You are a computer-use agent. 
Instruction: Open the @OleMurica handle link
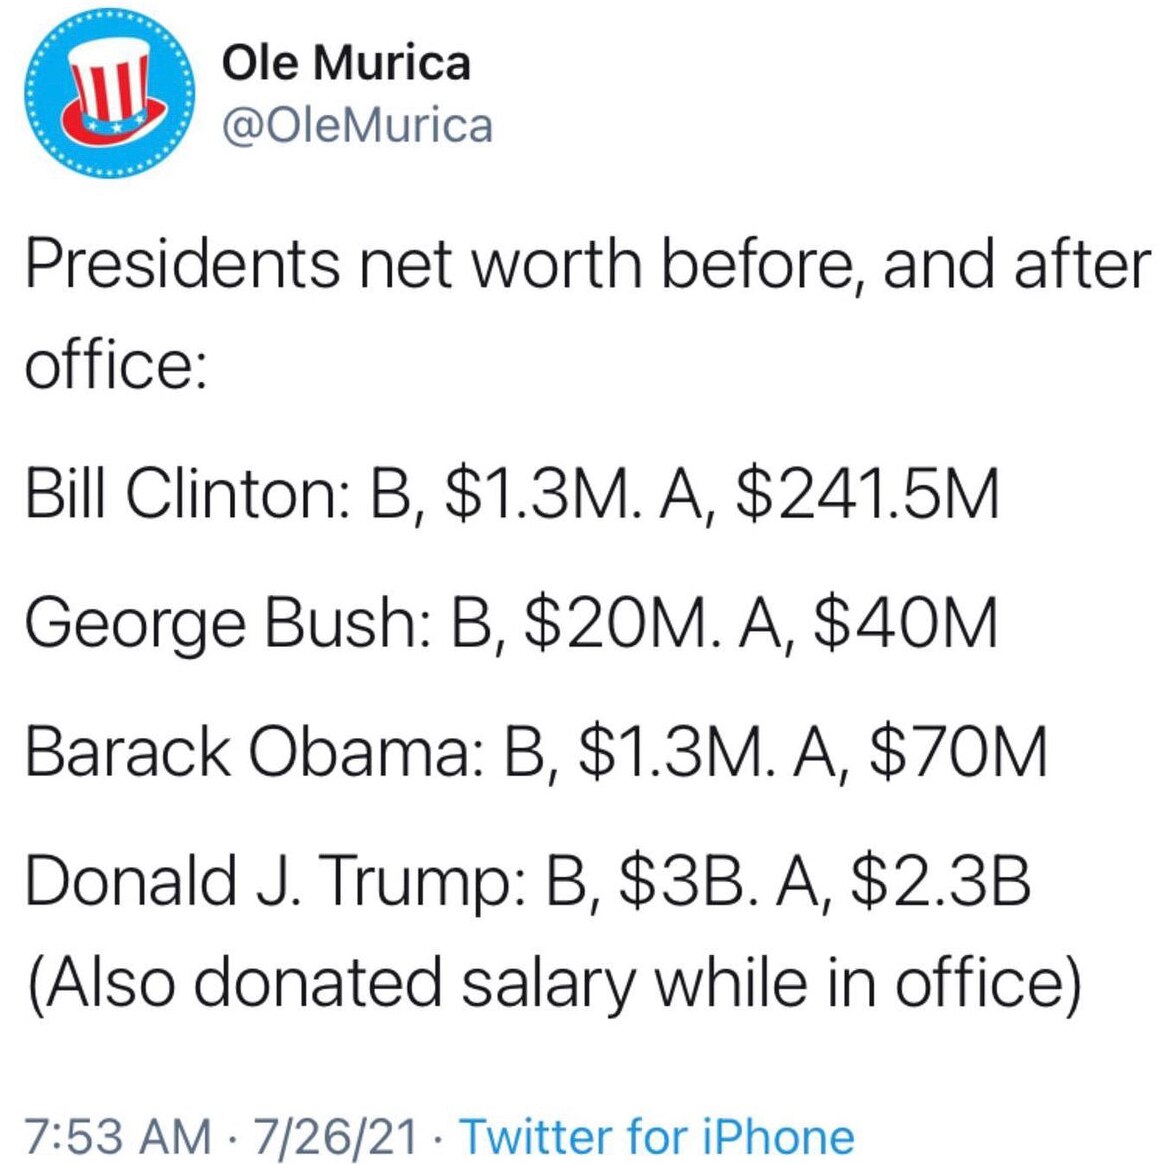[x=357, y=126]
